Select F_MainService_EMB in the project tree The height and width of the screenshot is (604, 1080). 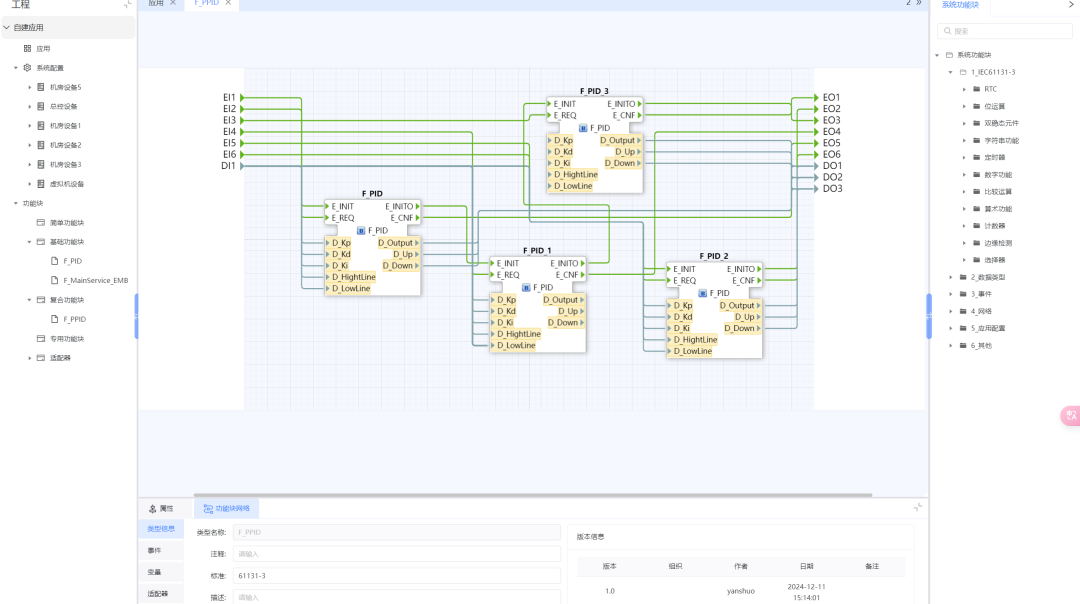[x=95, y=281]
